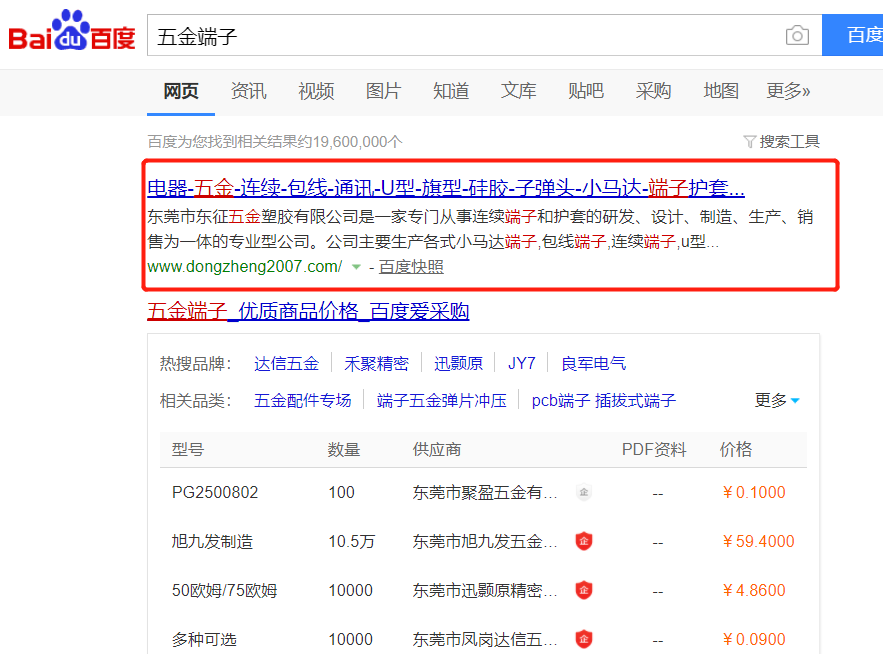Select the pcb端子 插拔式端子 category link
The width and height of the screenshot is (883, 654).
[603, 400]
